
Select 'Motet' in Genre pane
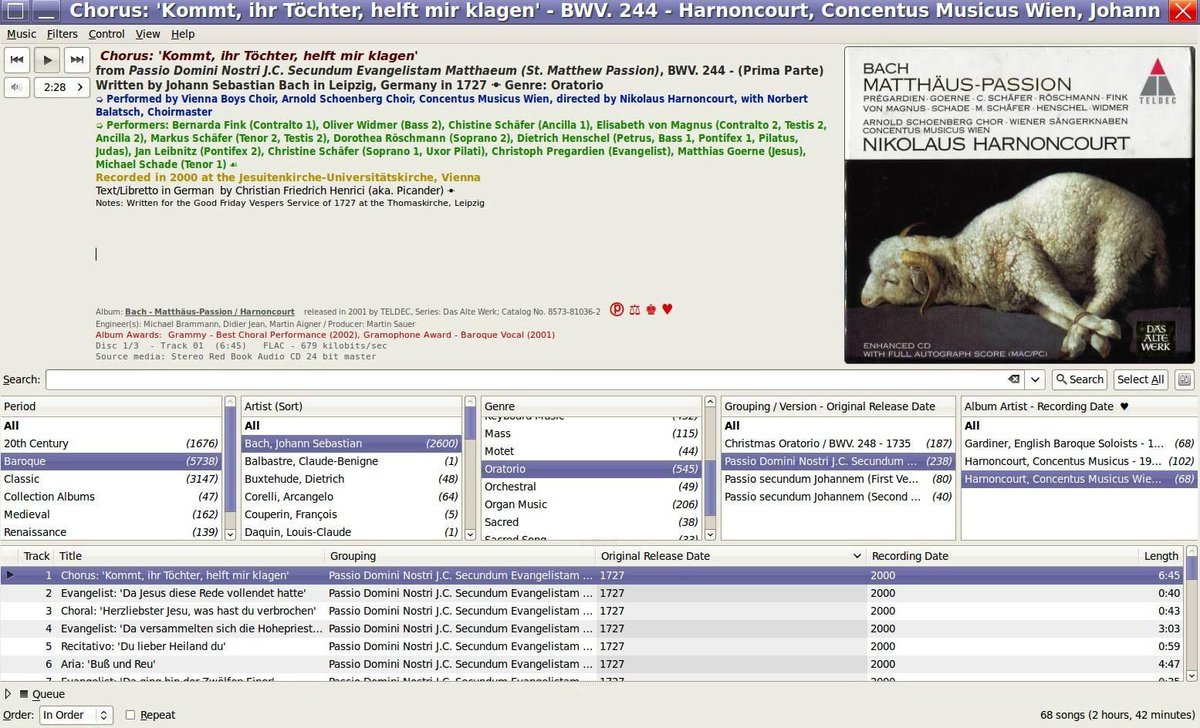[x=592, y=452]
